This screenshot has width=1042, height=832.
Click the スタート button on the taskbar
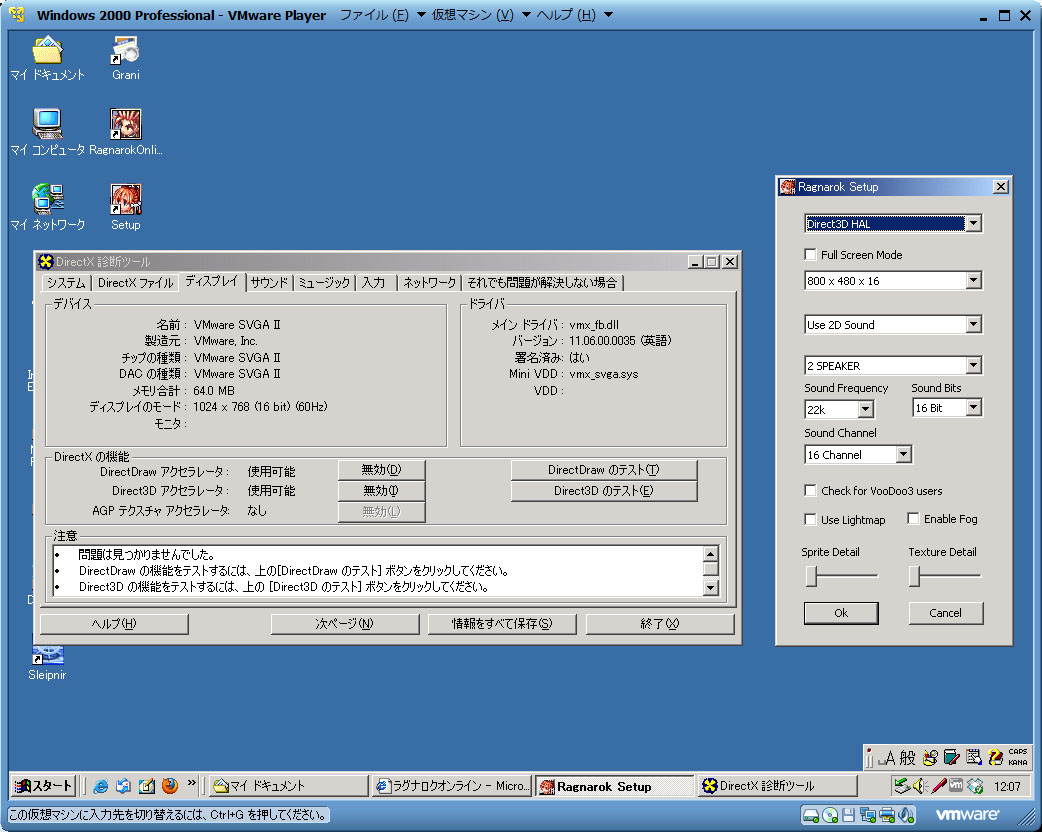coord(43,786)
